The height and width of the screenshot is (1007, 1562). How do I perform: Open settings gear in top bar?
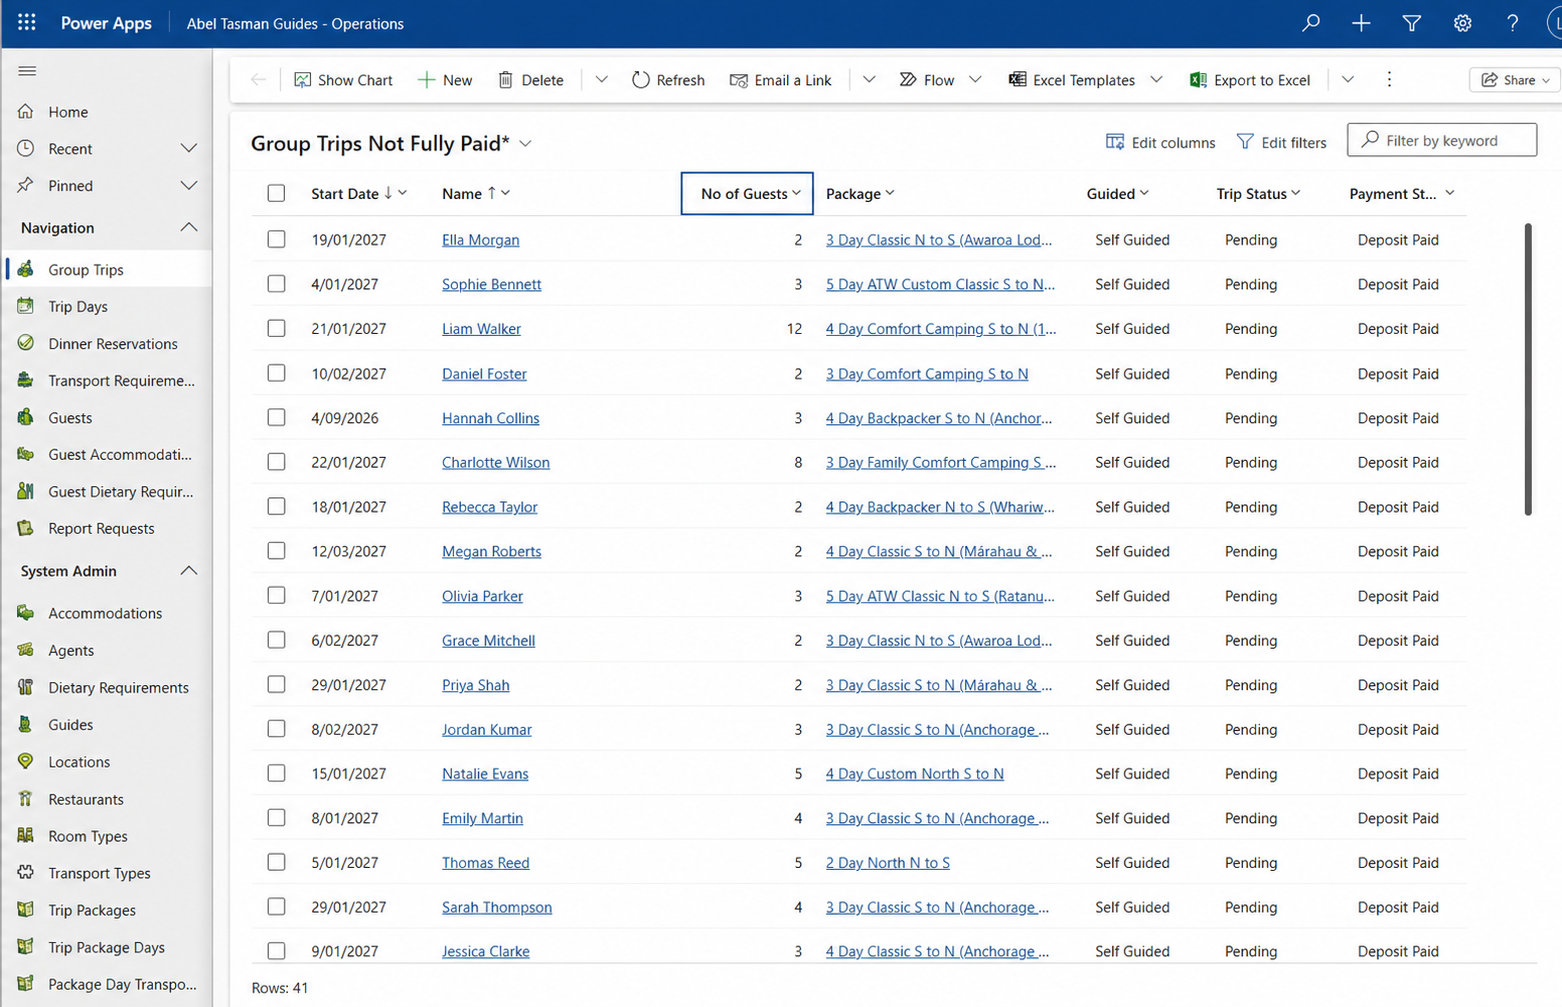[1462, 23]
